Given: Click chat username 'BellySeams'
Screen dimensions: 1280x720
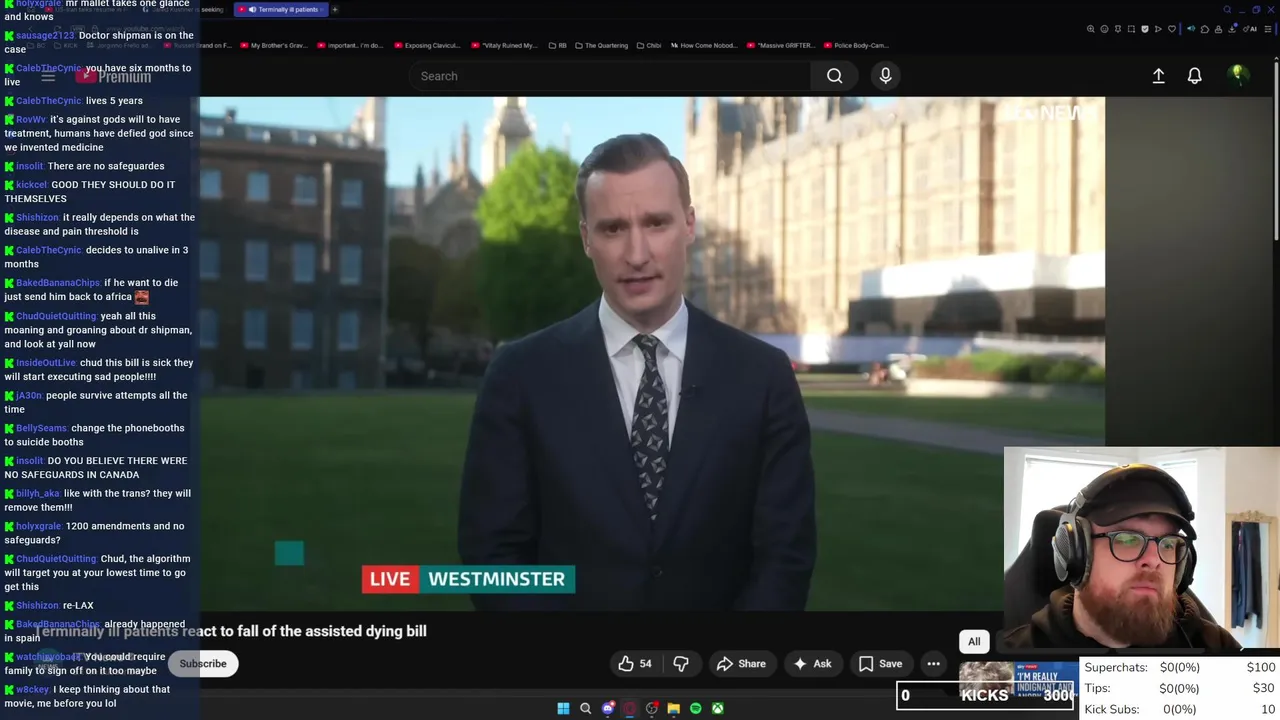Looking at the screenshot, I should (41, 428).
